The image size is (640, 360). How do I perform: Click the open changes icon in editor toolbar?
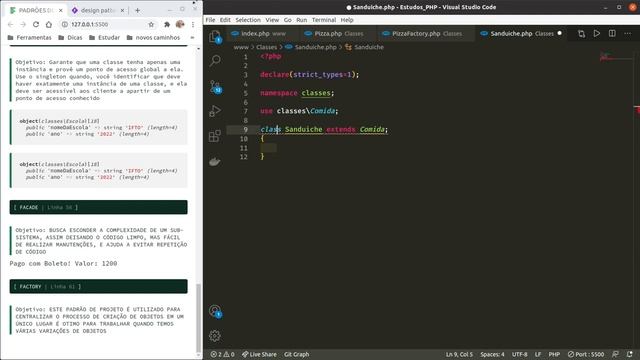[x=581, y=34]
